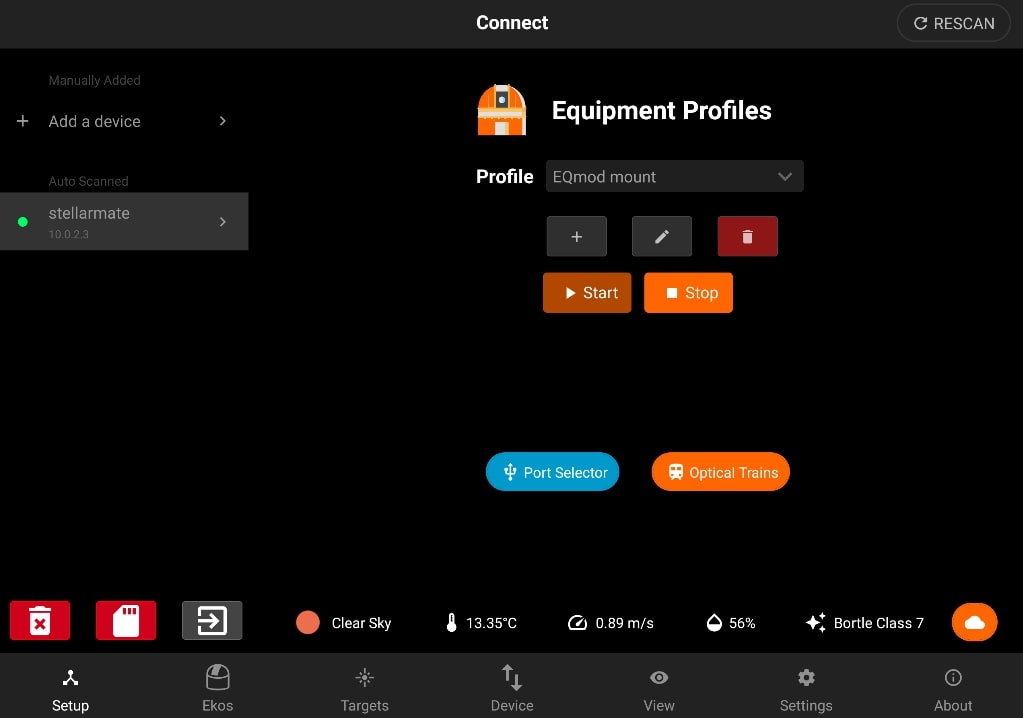Viewport: 1023px width, 718px height.
Task: Click the humidity 56% reading
Action: tap(742, 623)
